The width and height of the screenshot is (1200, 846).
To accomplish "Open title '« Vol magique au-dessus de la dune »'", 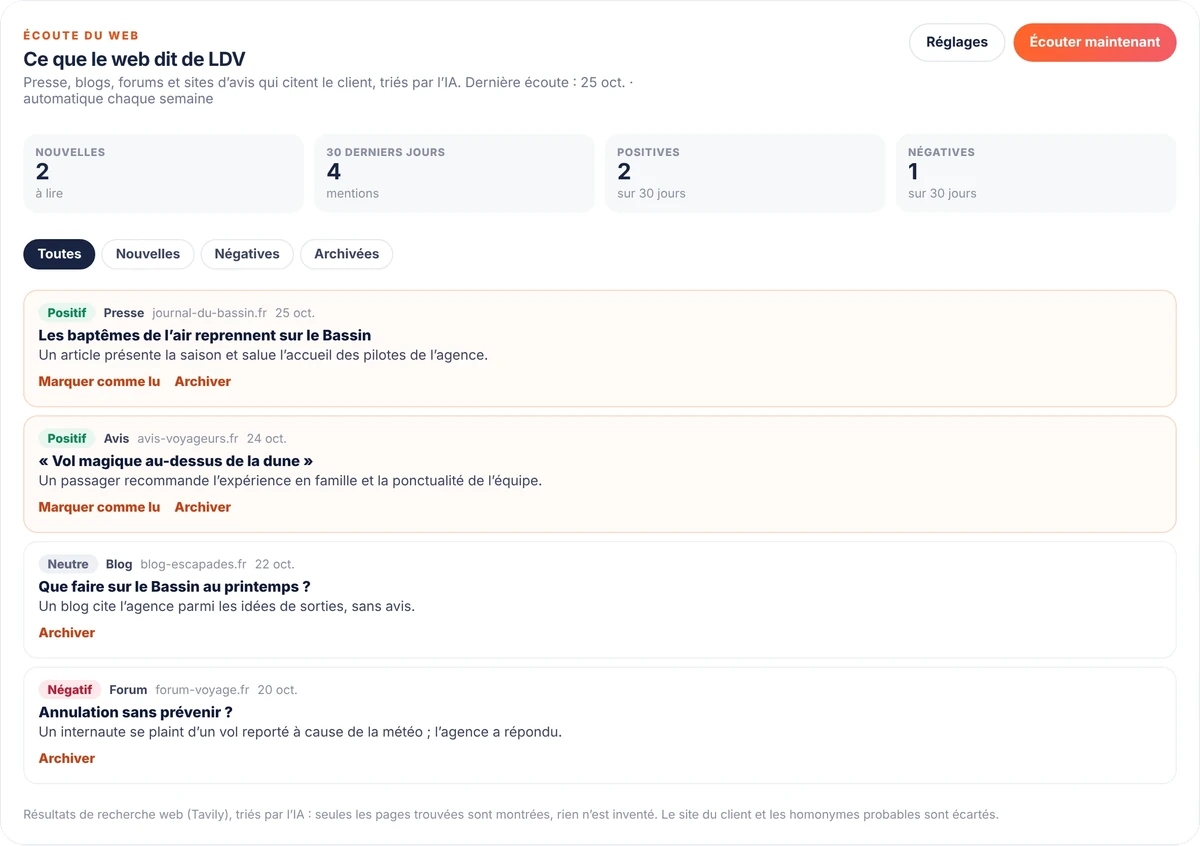I will (x=176, y=461).
